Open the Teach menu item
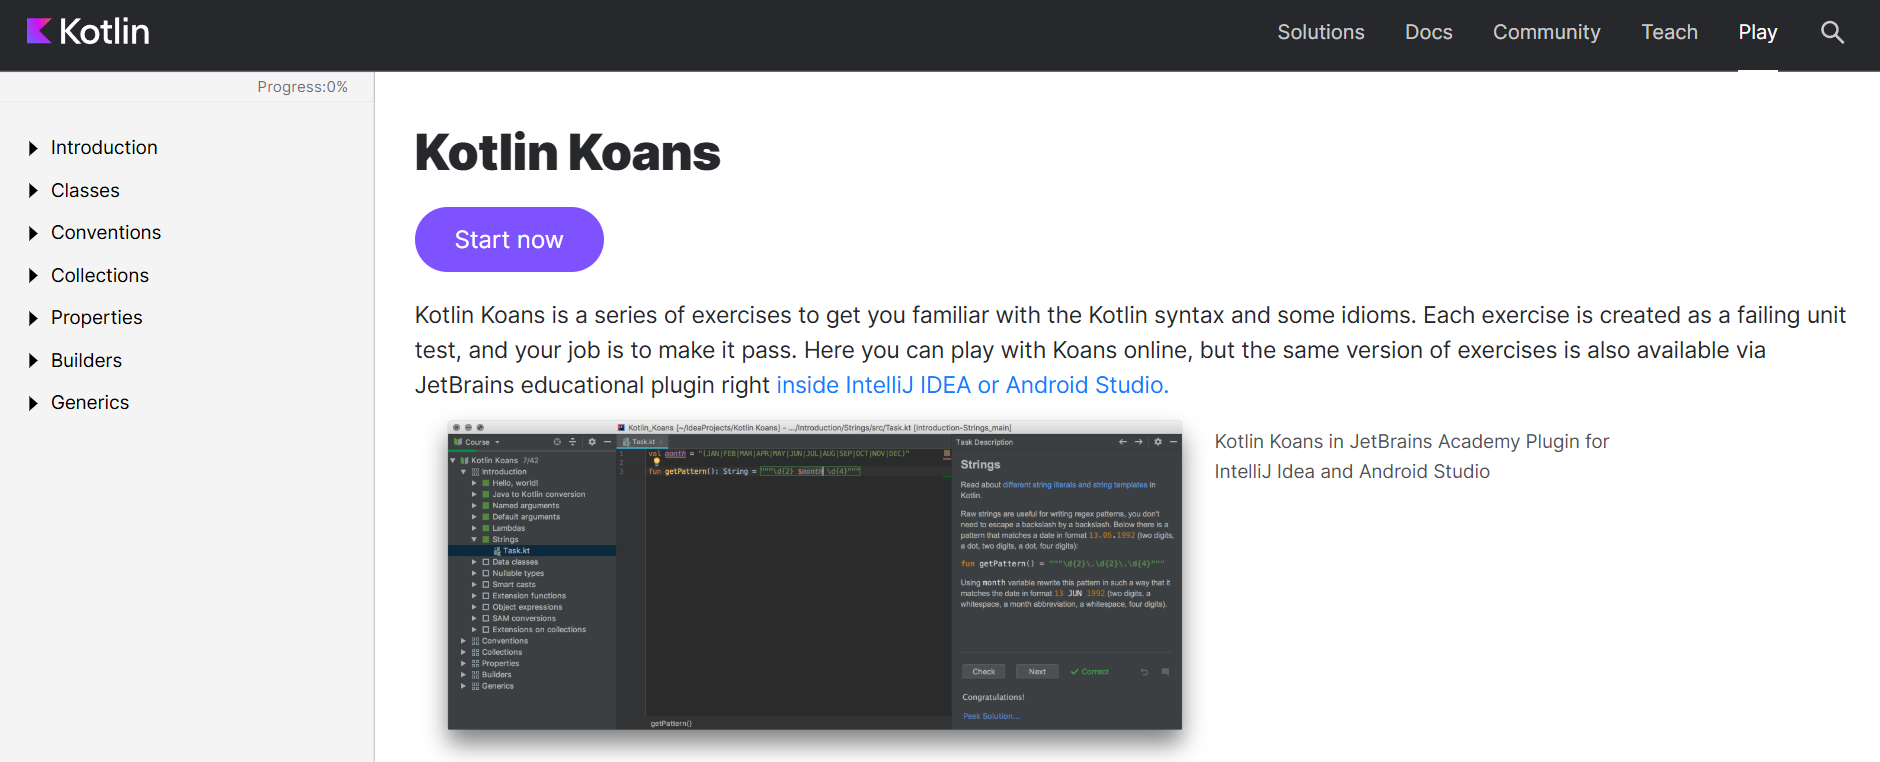1880x762 pixels. pyautogui.click(x=1669, y=32)
